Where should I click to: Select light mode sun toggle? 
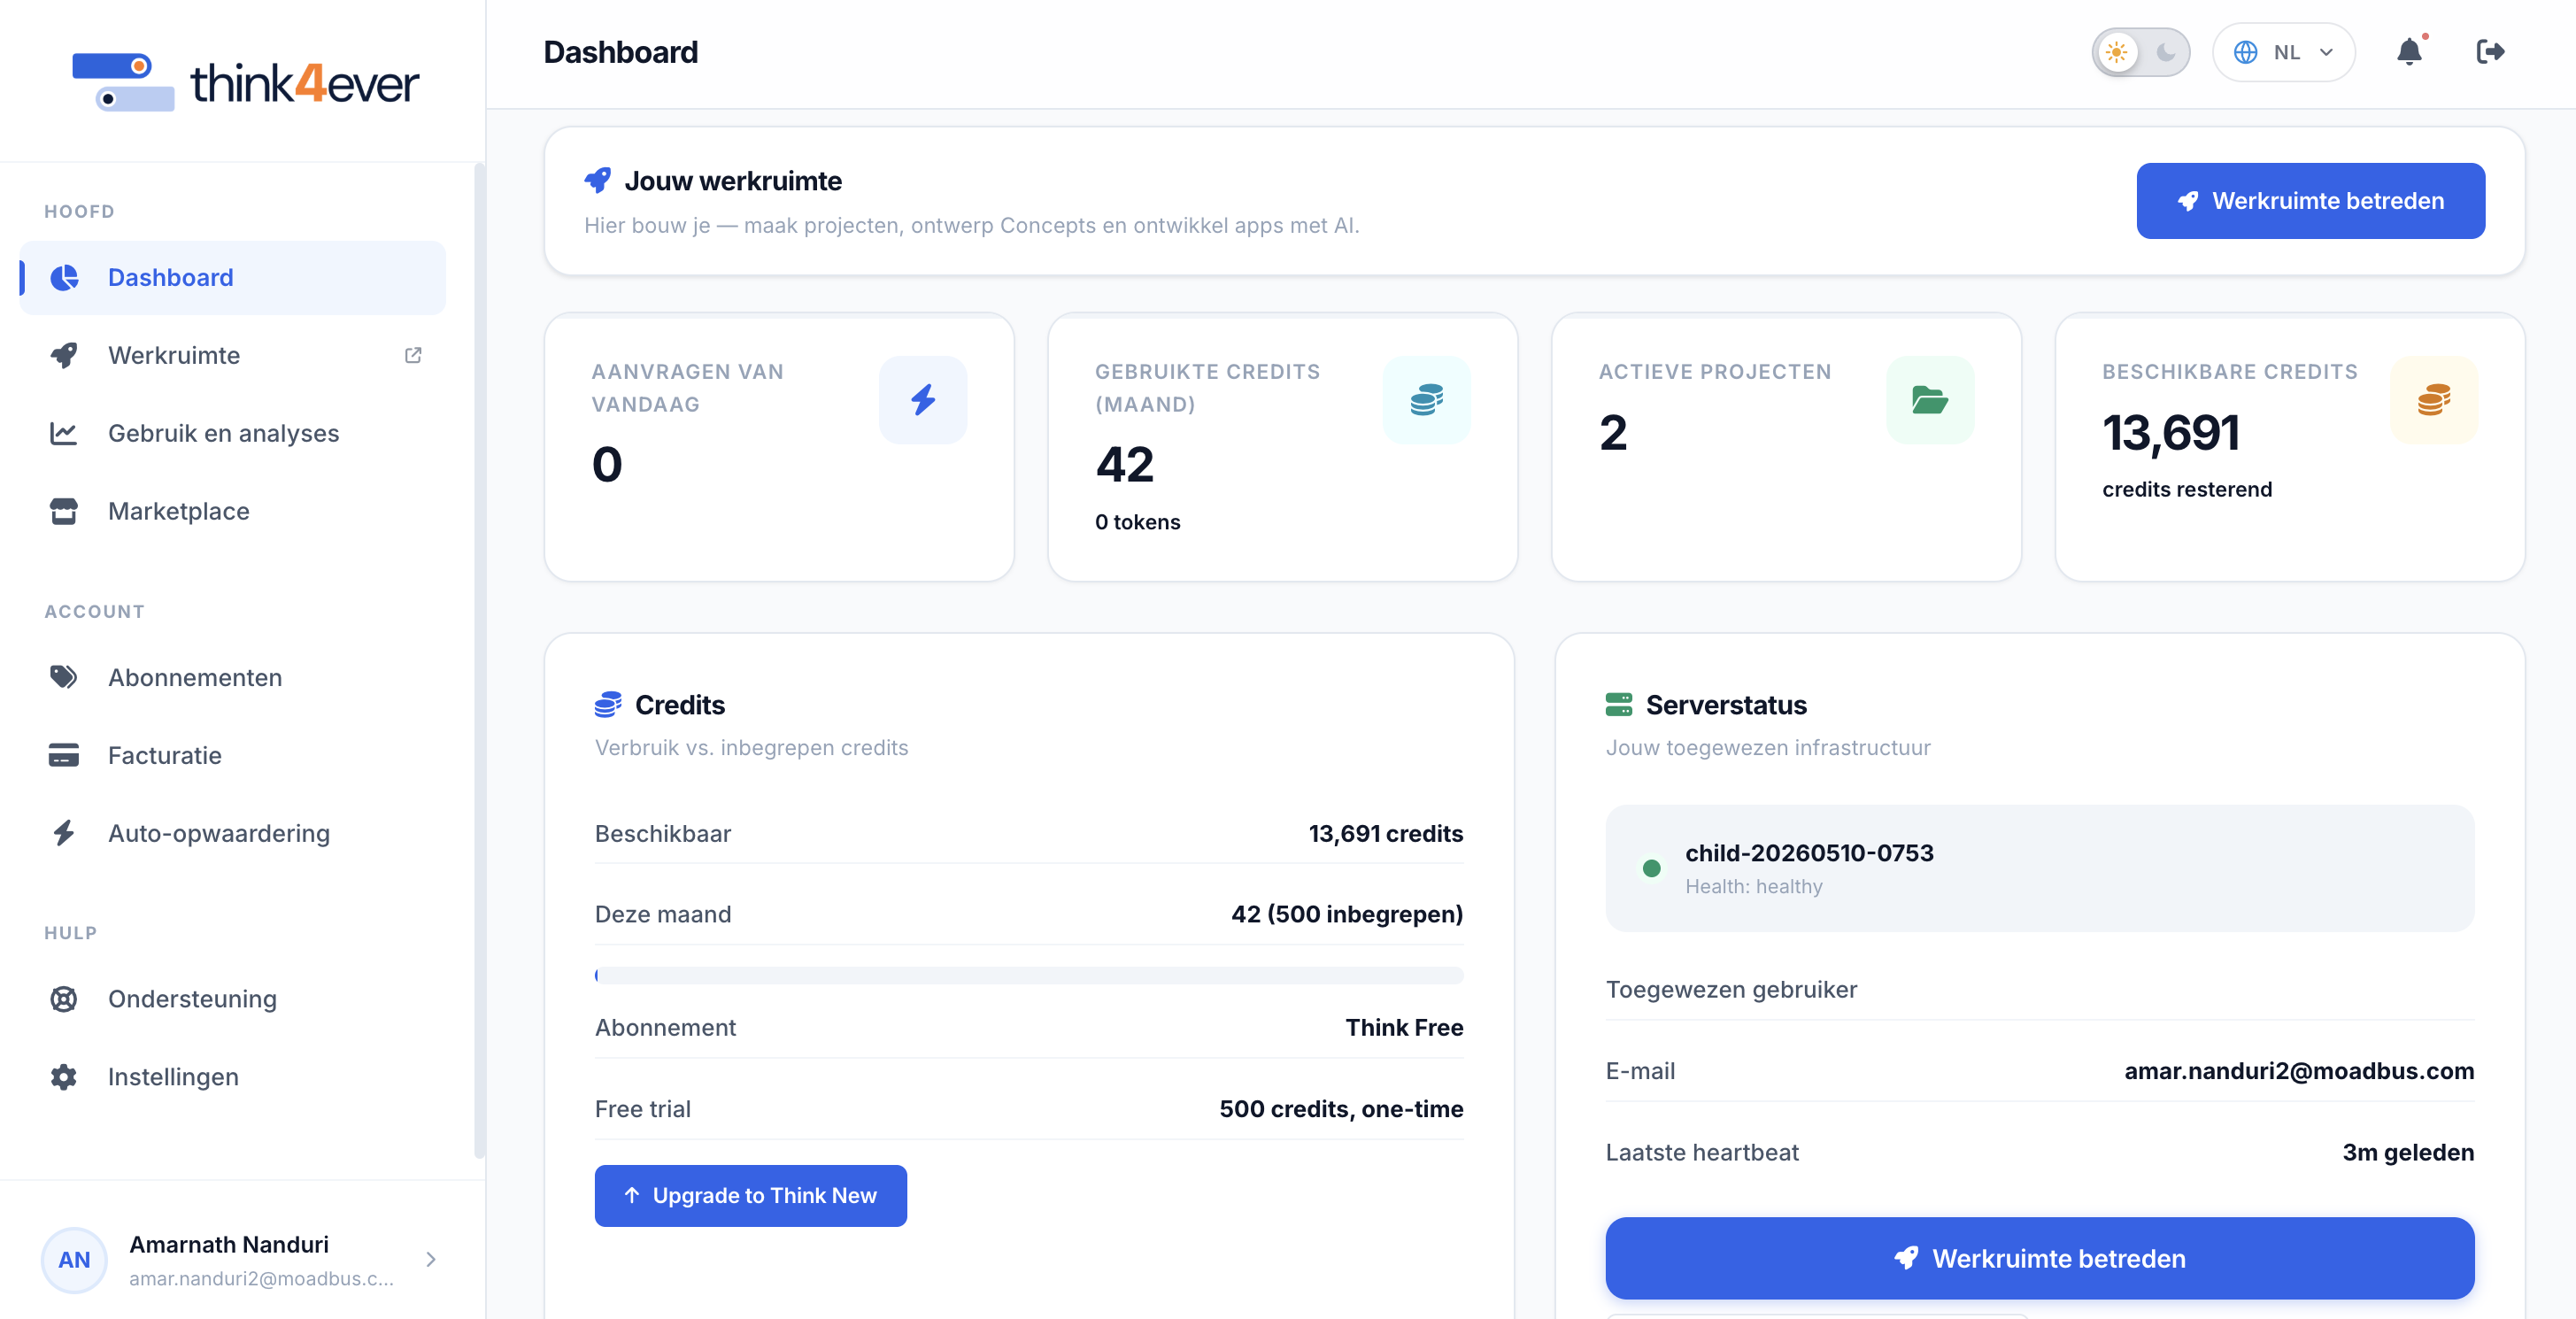pos(2116,52)
